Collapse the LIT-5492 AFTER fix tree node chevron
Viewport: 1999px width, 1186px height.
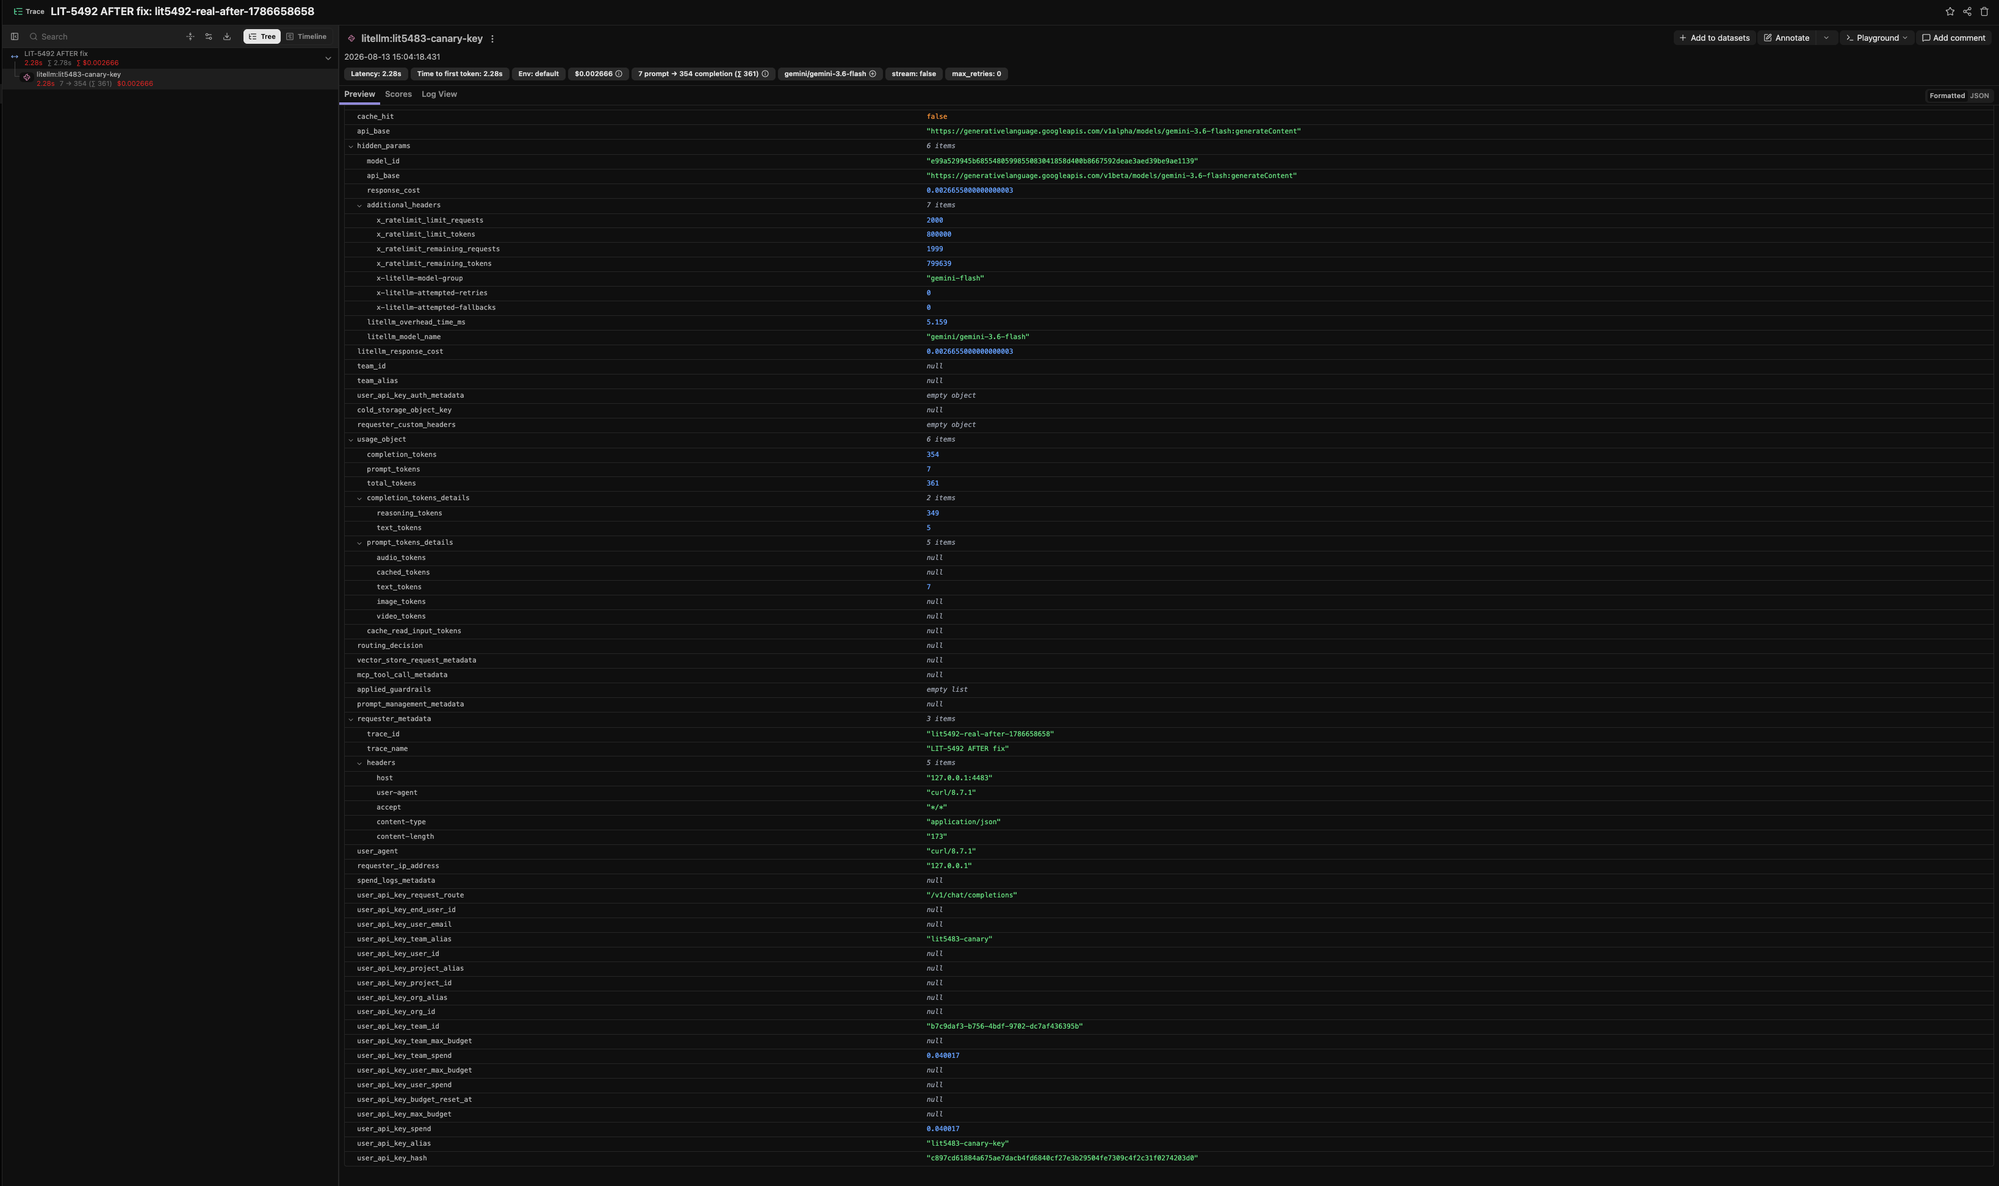(x=328, y=58)
